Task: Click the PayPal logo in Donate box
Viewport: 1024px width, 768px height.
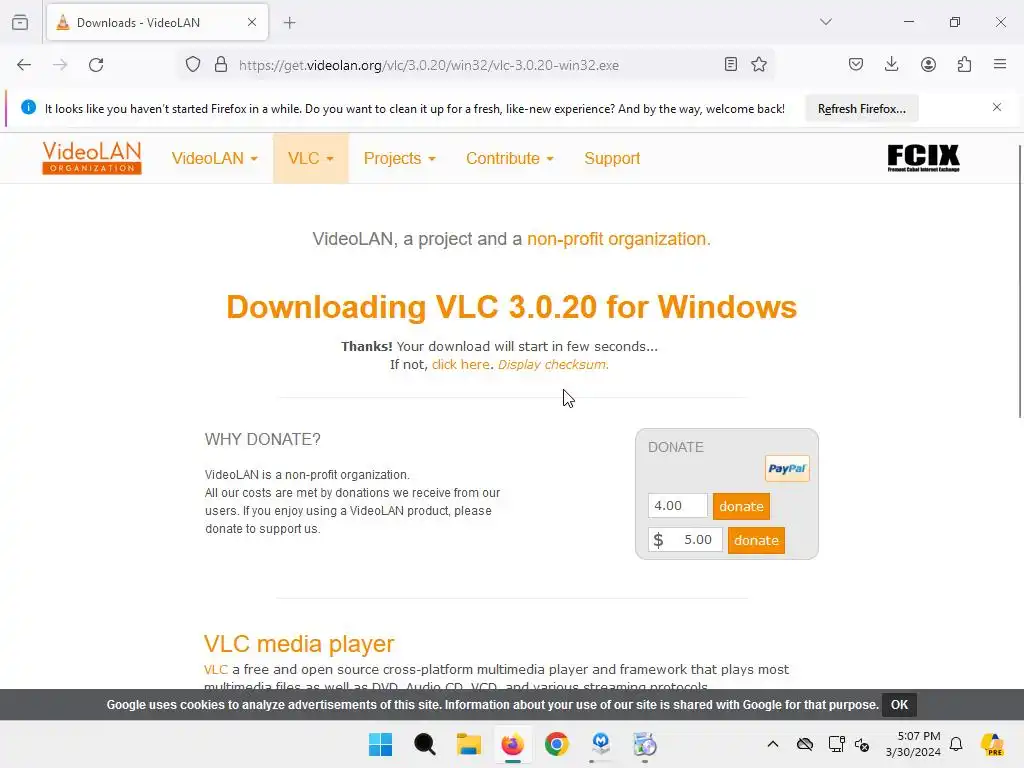Action: click(787, 468)
